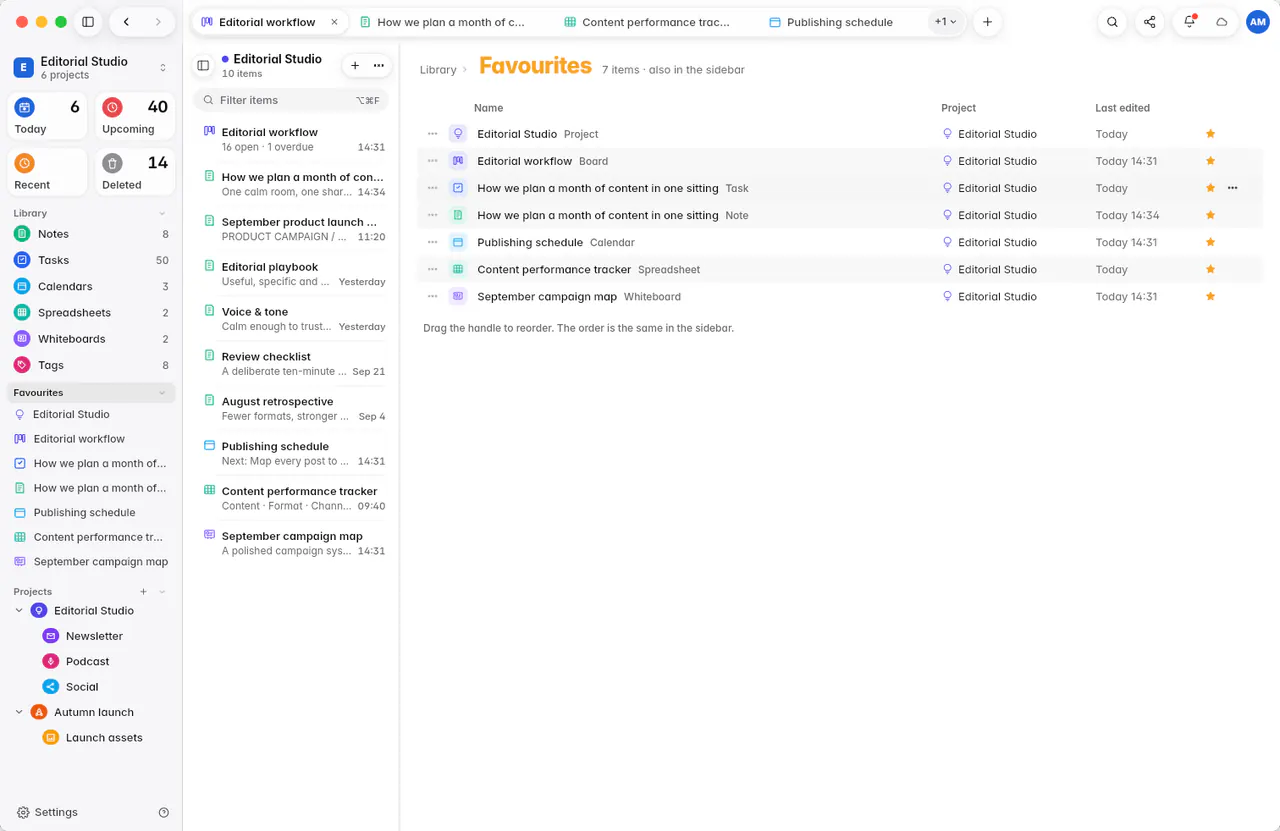Open Whiteboards in the Library list
Screen dimensions: 1280x831
click(91, 339)
